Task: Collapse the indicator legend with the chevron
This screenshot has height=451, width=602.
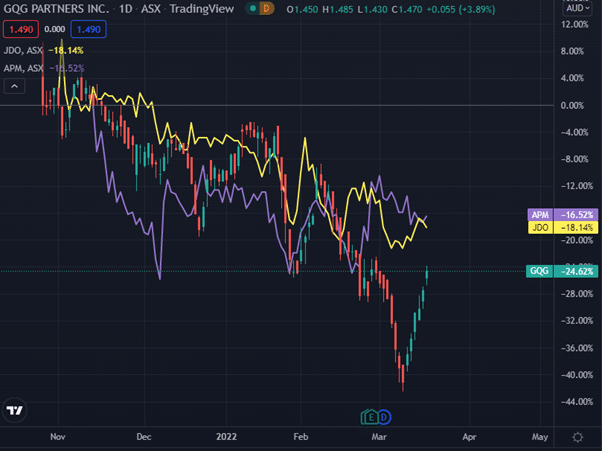Action: [x=14, y=86]
